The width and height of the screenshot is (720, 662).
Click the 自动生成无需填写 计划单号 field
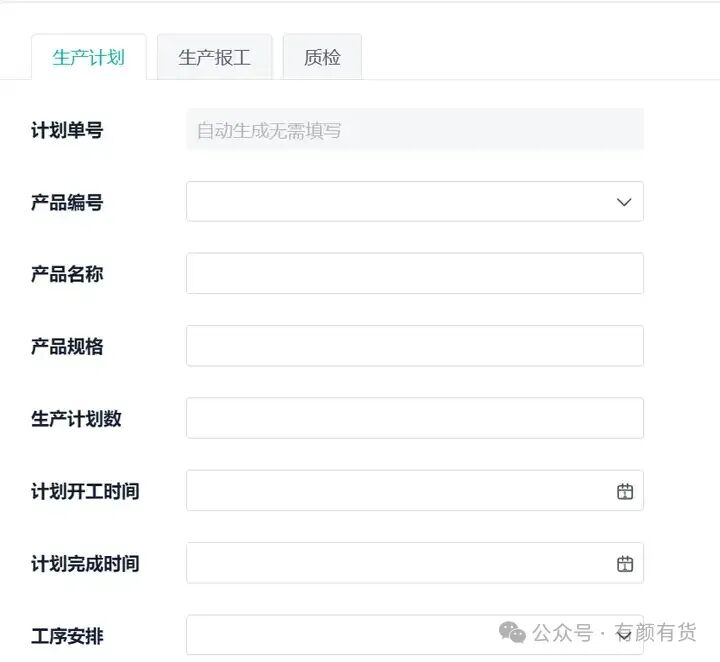415,130
